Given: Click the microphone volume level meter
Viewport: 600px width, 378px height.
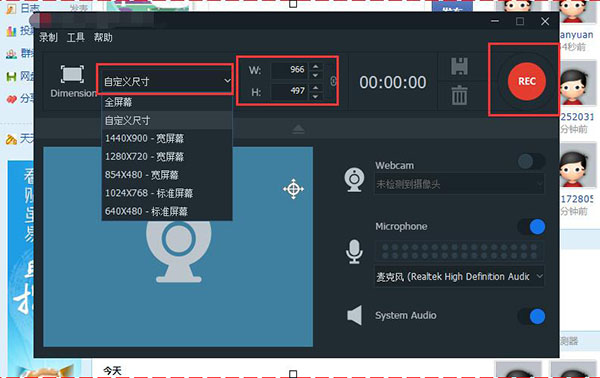Looking at the screenshot, I should coord(459,251).
